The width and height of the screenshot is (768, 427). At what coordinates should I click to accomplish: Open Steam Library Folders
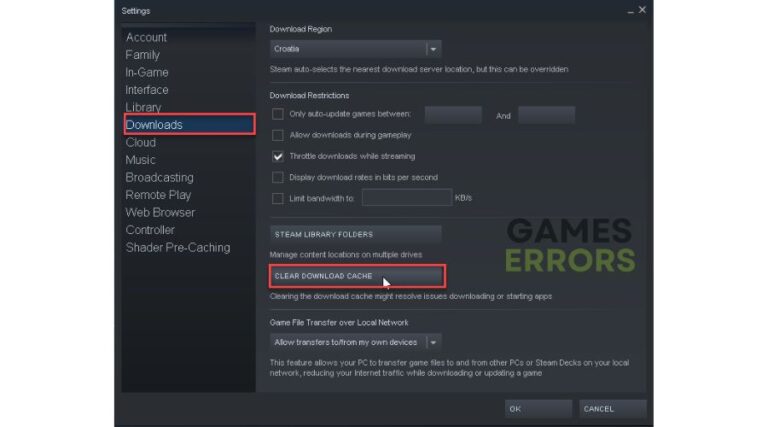point(356,235)
